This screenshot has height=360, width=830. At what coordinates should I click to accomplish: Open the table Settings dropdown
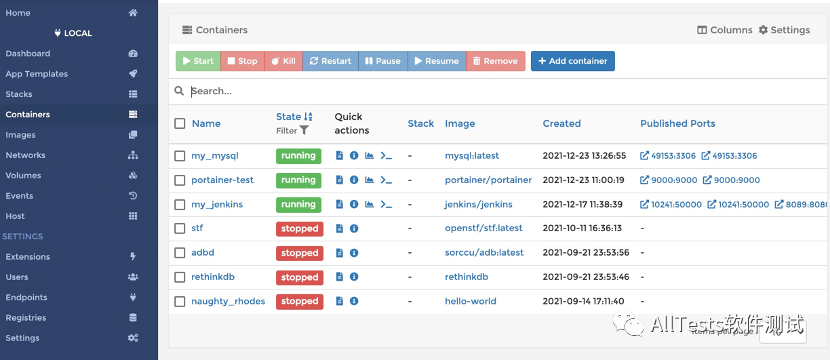click(x=784, y=30)
